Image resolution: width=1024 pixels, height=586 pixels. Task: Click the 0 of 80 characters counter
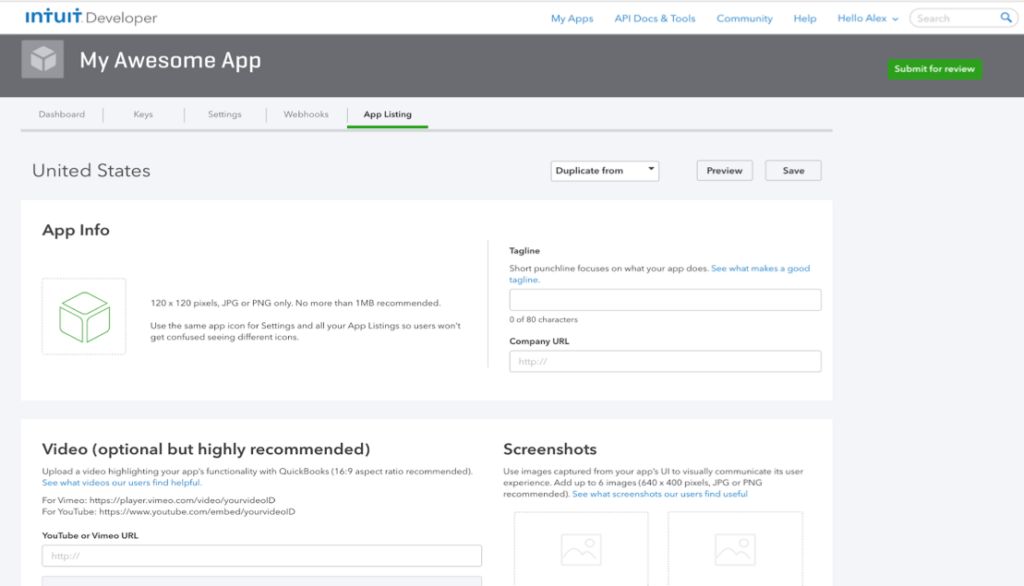point(543,319)
